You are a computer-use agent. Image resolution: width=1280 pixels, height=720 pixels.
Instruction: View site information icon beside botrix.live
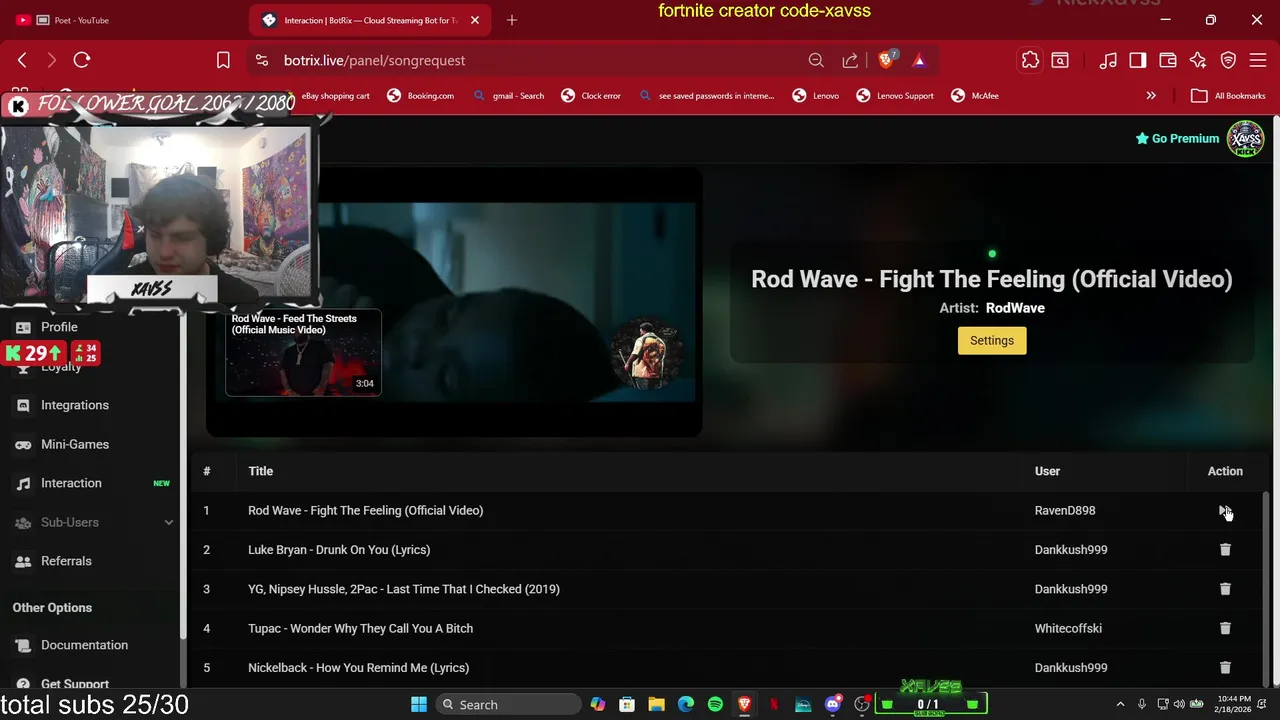262,60
